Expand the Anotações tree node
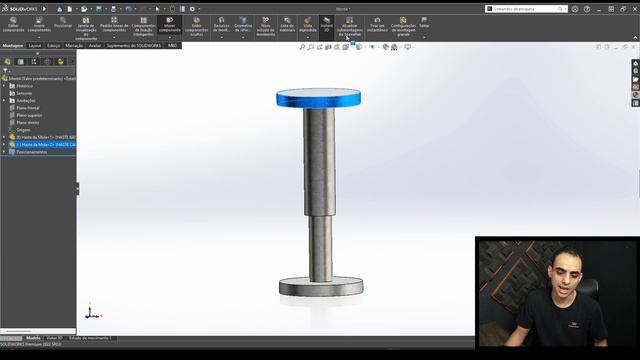The height and width of the screenshot is (360, 640). click(4, 100)
